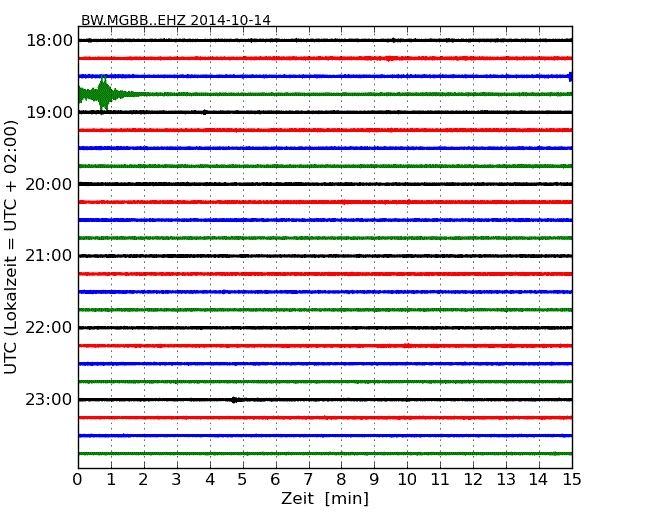This screenshot has height=520, width=650.
Task: Click the 9 minute tick label
Action: [374, 480]
